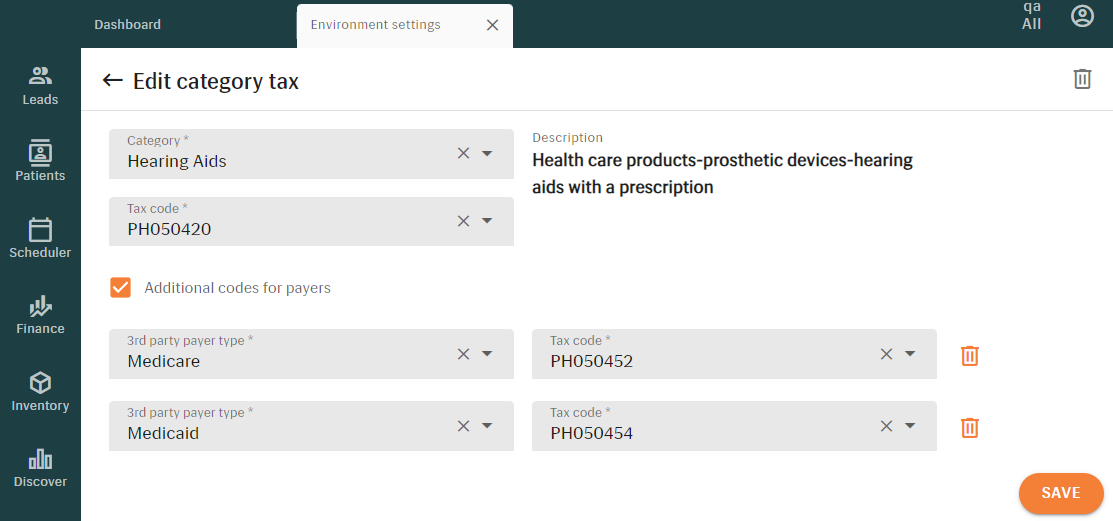Switch to the Dashboard tab

[x=128, y=24]
